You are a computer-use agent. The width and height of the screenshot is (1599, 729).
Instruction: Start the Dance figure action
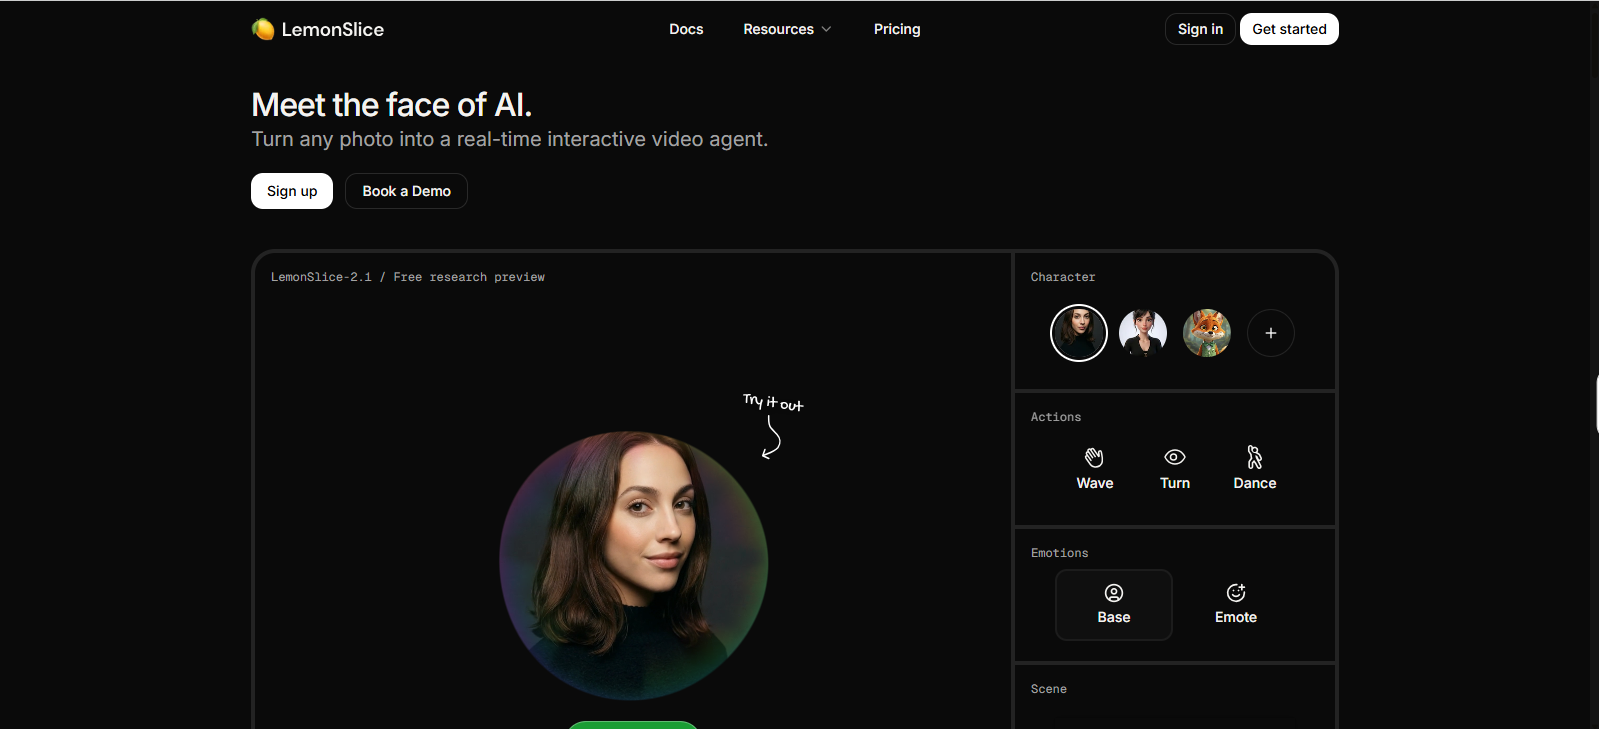[x=1255, y=469]
